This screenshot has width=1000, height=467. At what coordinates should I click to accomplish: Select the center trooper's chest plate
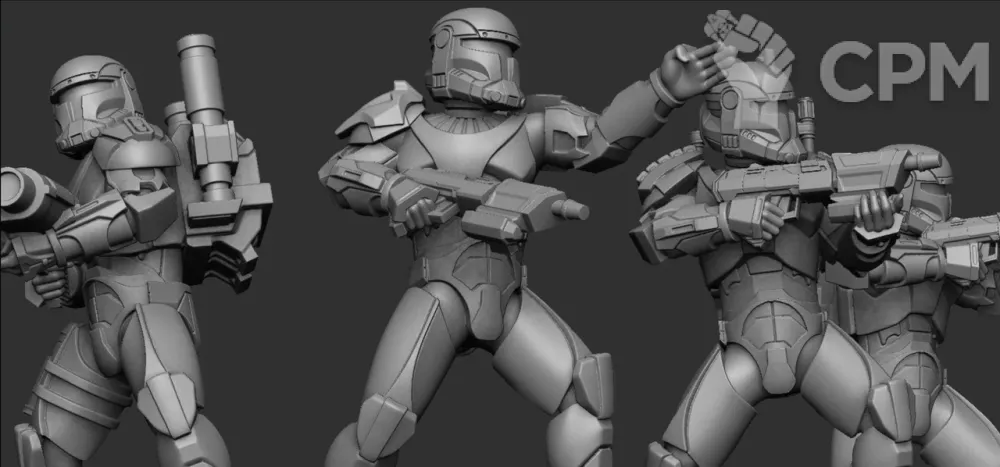(470, 150)
